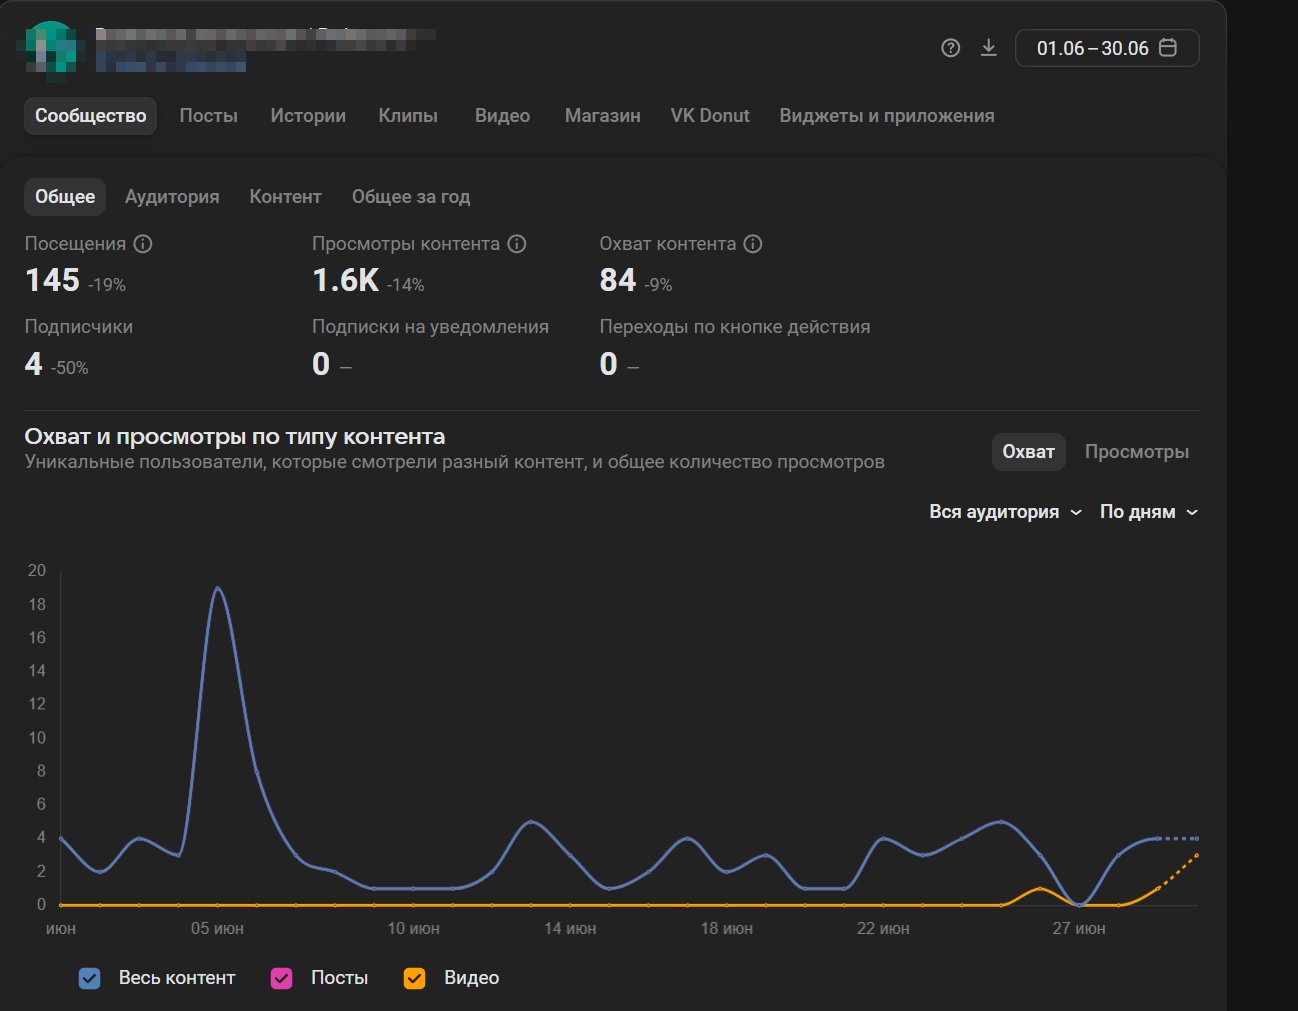Viewport: 1298px width, 1011px height.
Task: Toggle the Видео legend checkbox
Action: coord(415,978)
